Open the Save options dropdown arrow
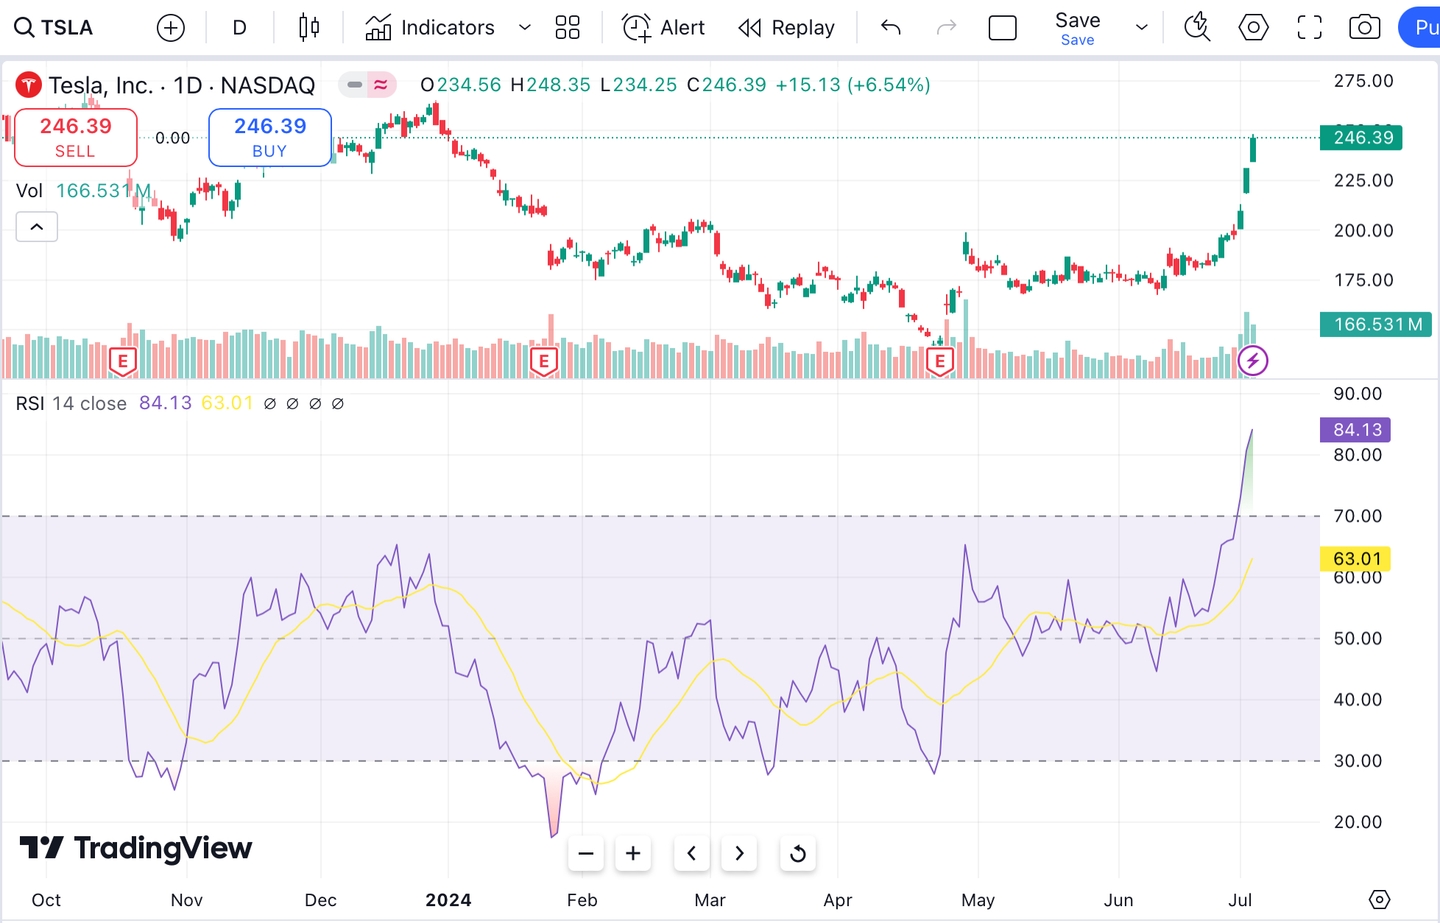The width and height of the screenshot is (1440, 923). 1141,28
